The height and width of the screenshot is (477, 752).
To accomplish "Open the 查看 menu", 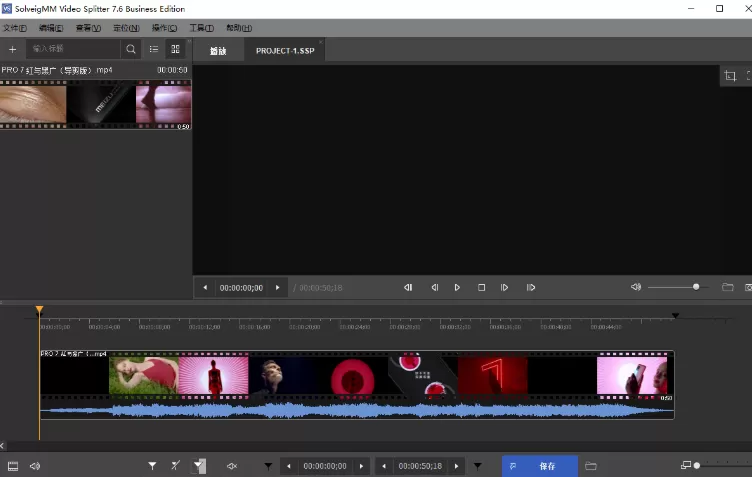I will point(88,28).
